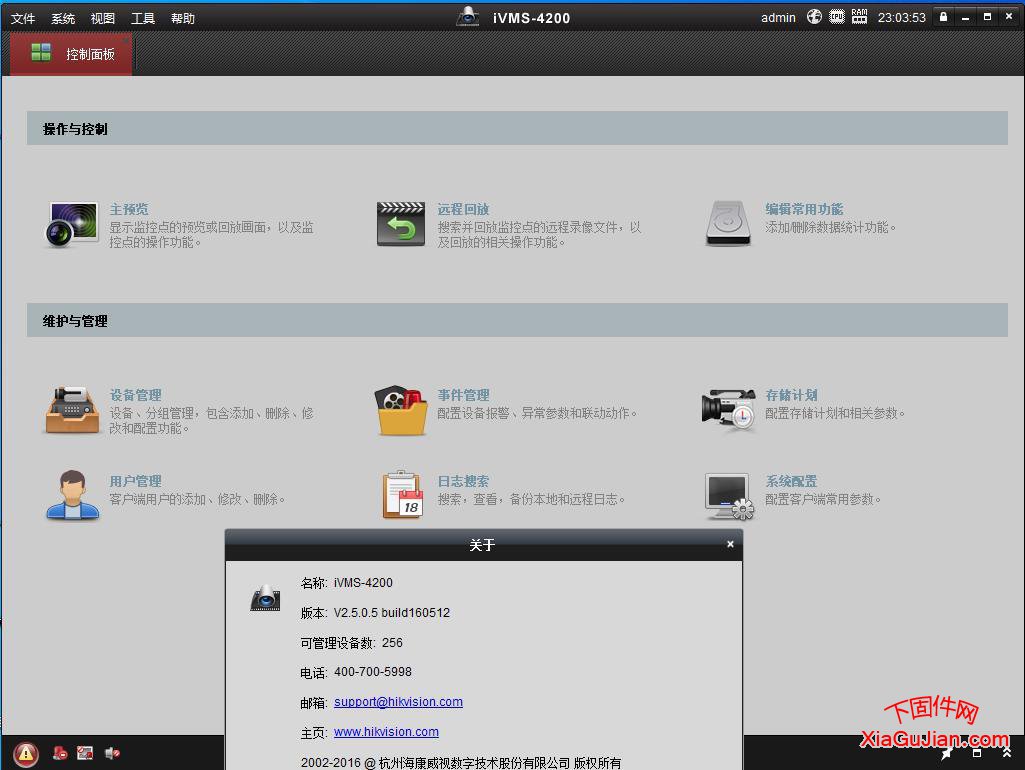Close the 关于 about dialog
The width and height of the screenshot is (1025, 770).
tap(730, 544)
